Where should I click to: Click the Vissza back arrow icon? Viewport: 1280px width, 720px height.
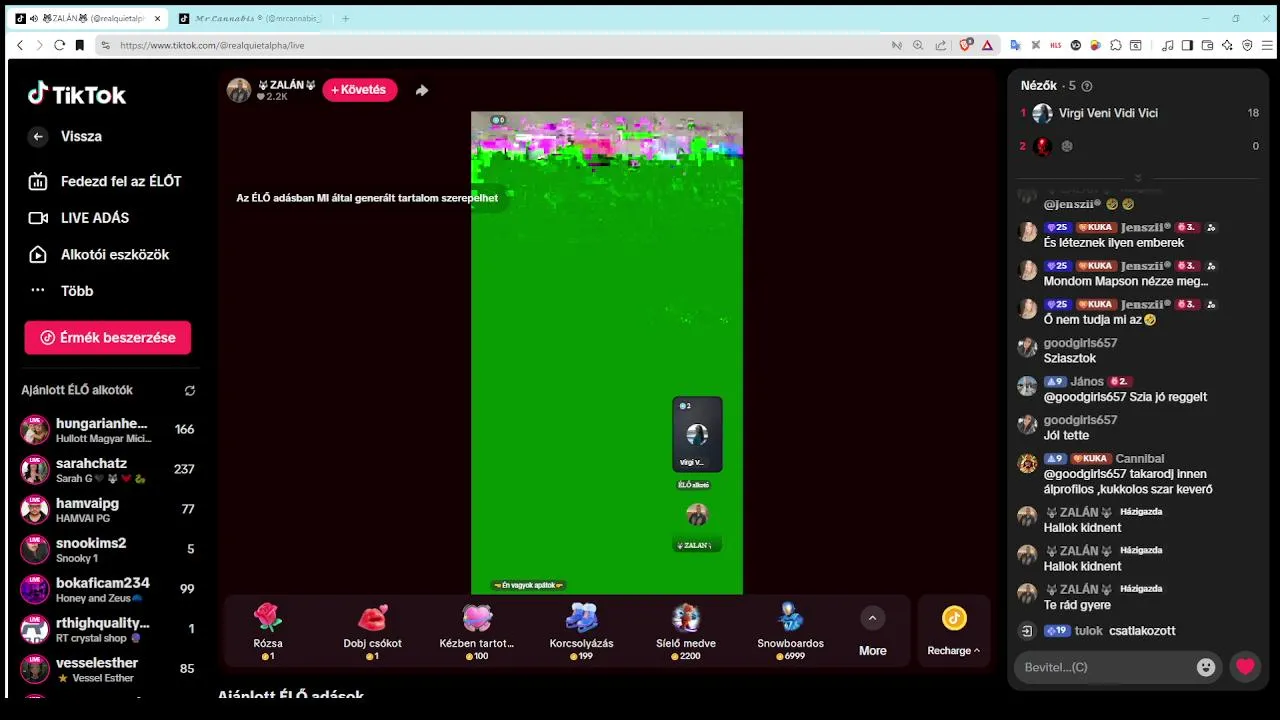38,137
